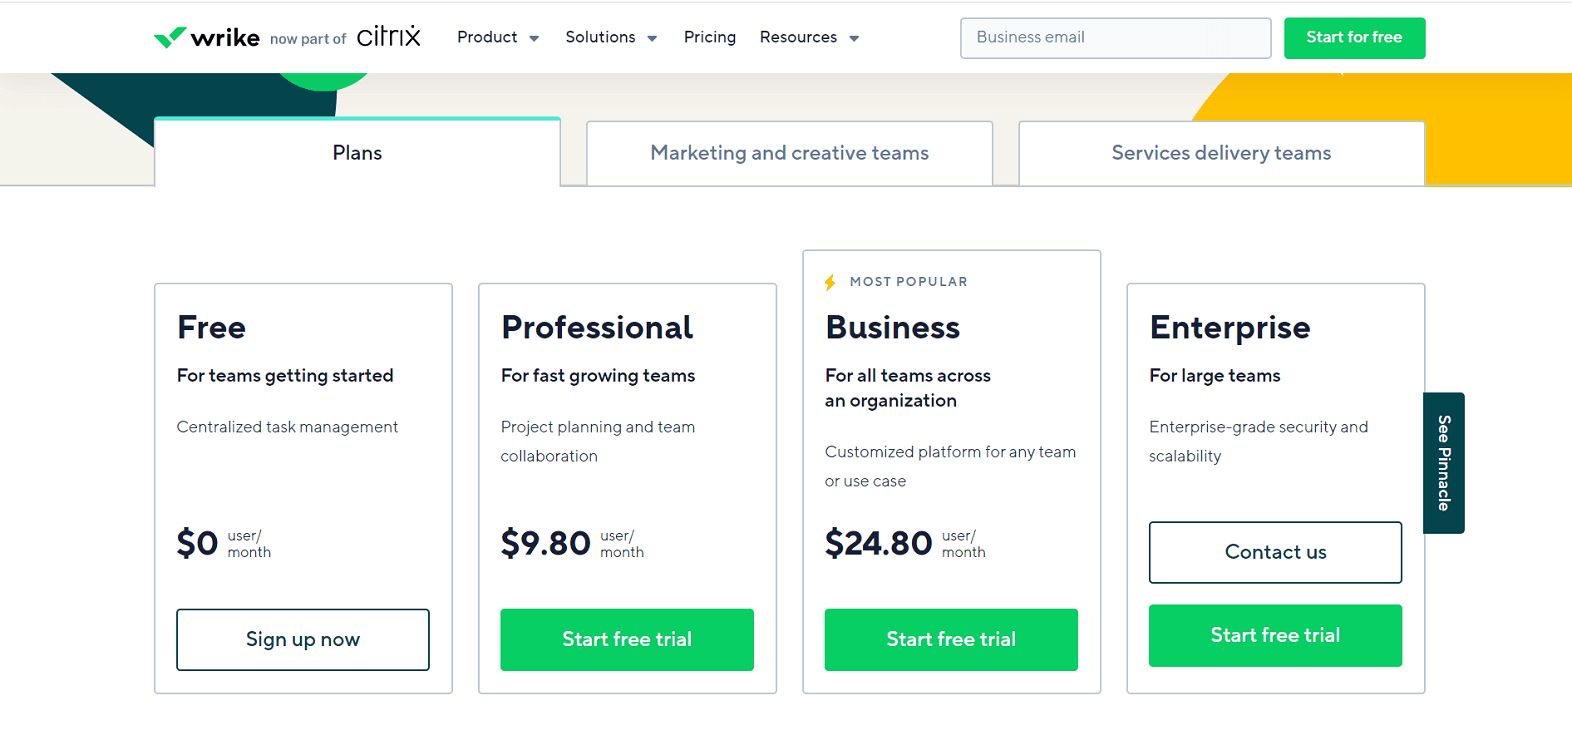This screenshot has width=1572, height=750.
Task: Open the Product menu
Action: (487, 37)
